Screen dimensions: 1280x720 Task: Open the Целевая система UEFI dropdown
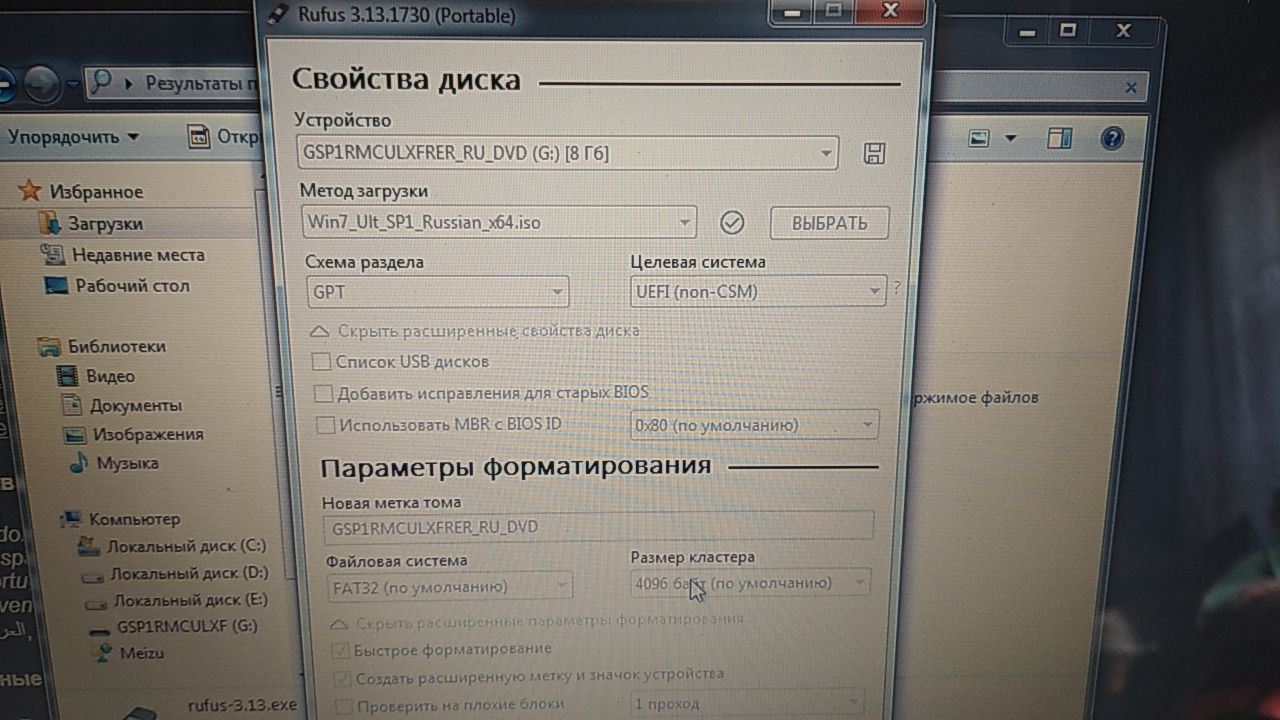(x=758, y=291)
